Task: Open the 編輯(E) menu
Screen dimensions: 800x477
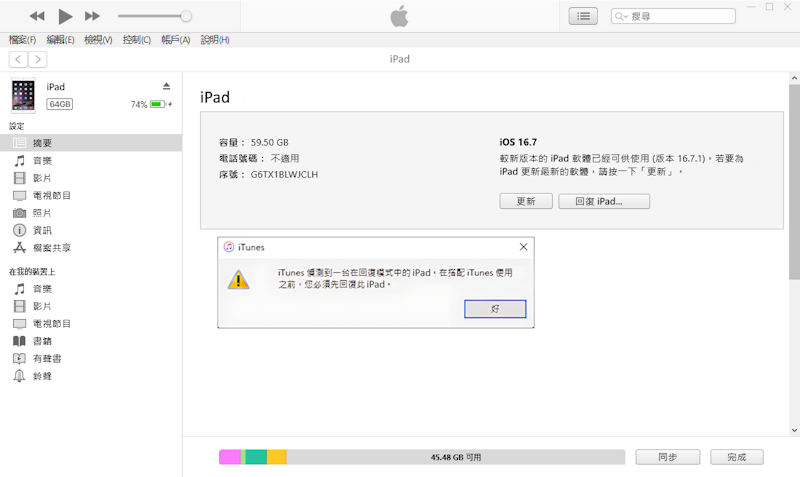Action: click(60, 40)
